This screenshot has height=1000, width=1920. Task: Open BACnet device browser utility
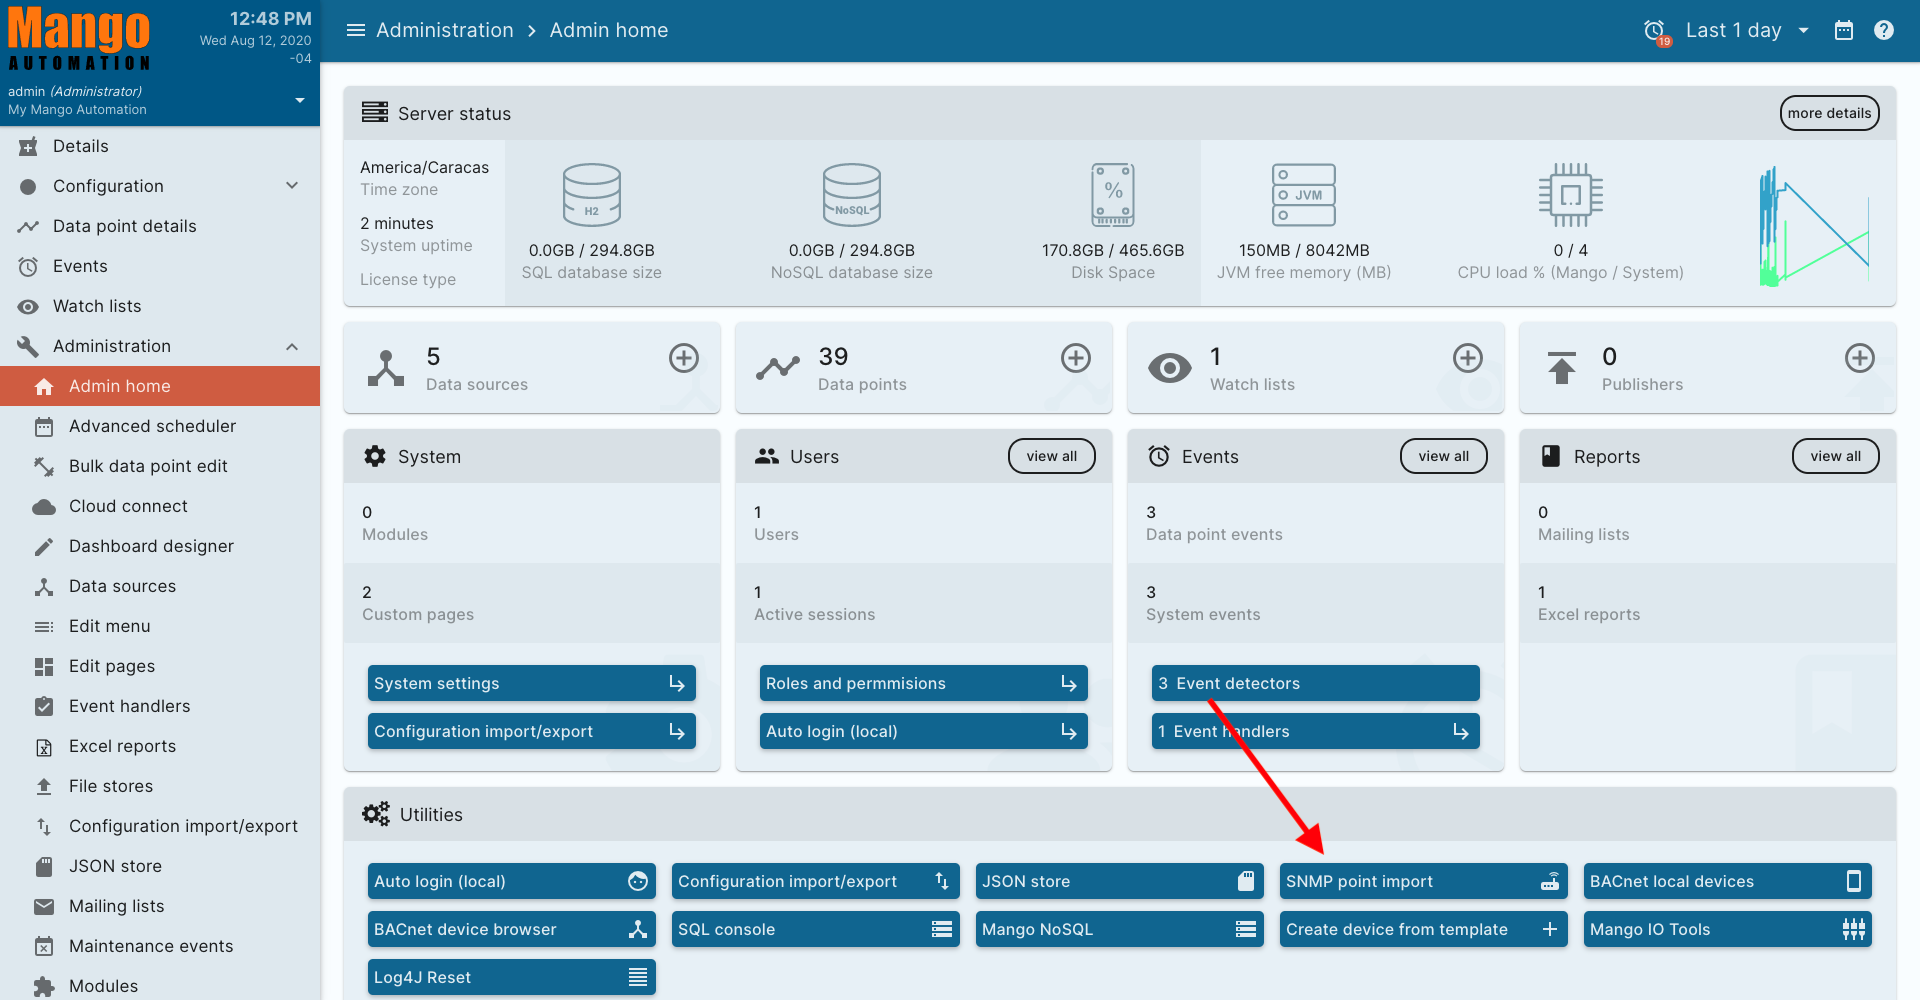512,929
